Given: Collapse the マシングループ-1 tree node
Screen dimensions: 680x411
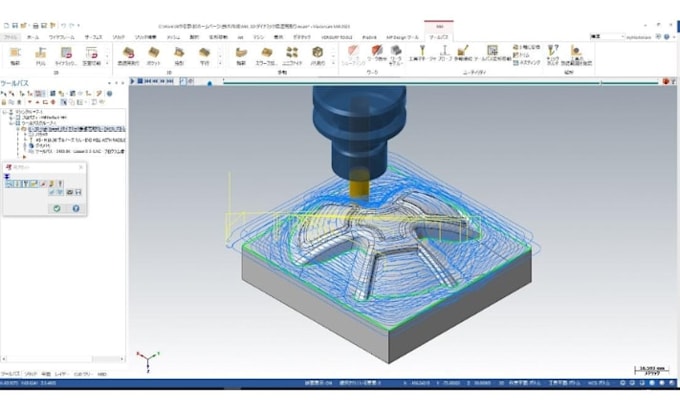Looking at the screenshot, I should pyautogui.click(x=4, y=112).
